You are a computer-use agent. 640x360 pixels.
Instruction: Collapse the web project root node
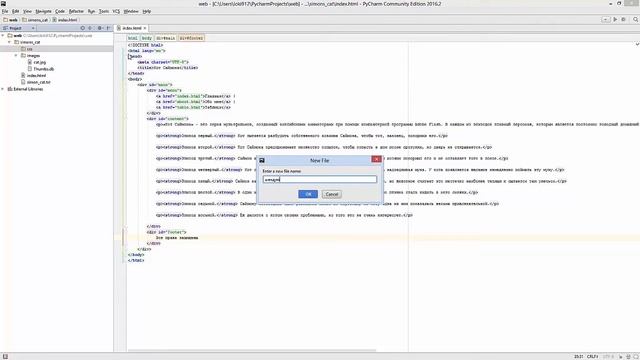pos(3,36)
